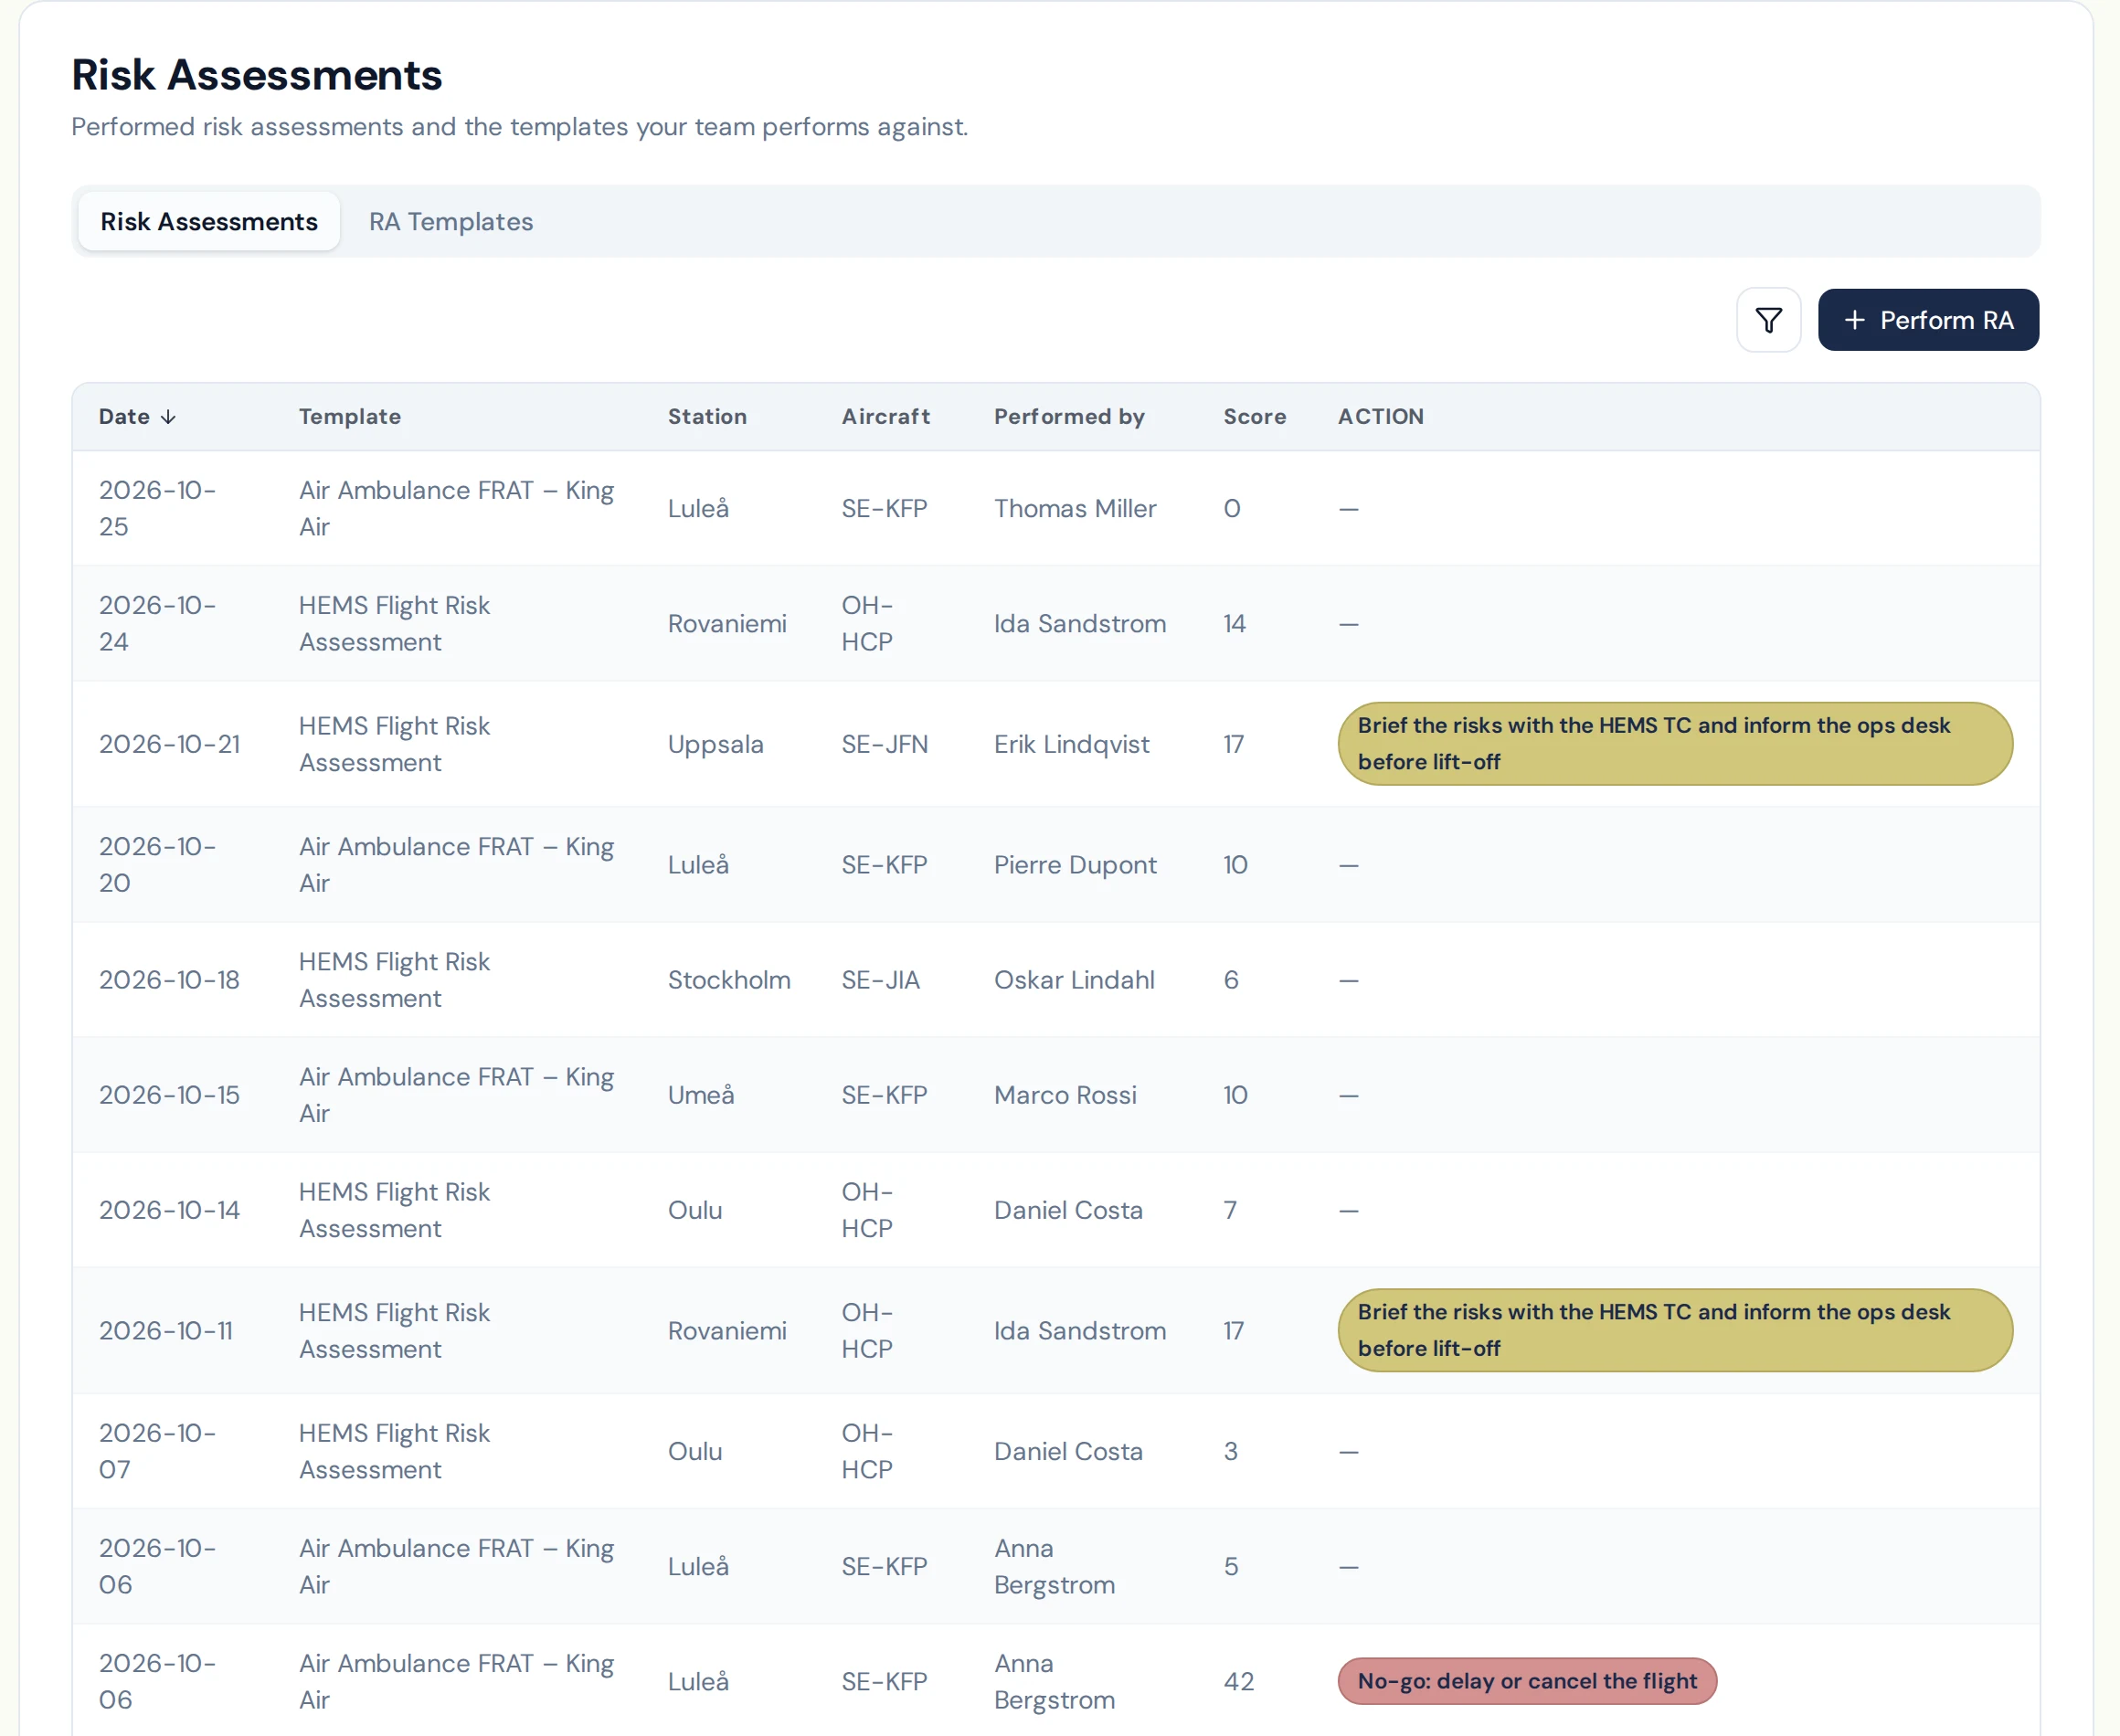The width and height of the screenshot is (2120, 1736).
Task: Click the score 7 cell
Action: pos(1230,1210)
